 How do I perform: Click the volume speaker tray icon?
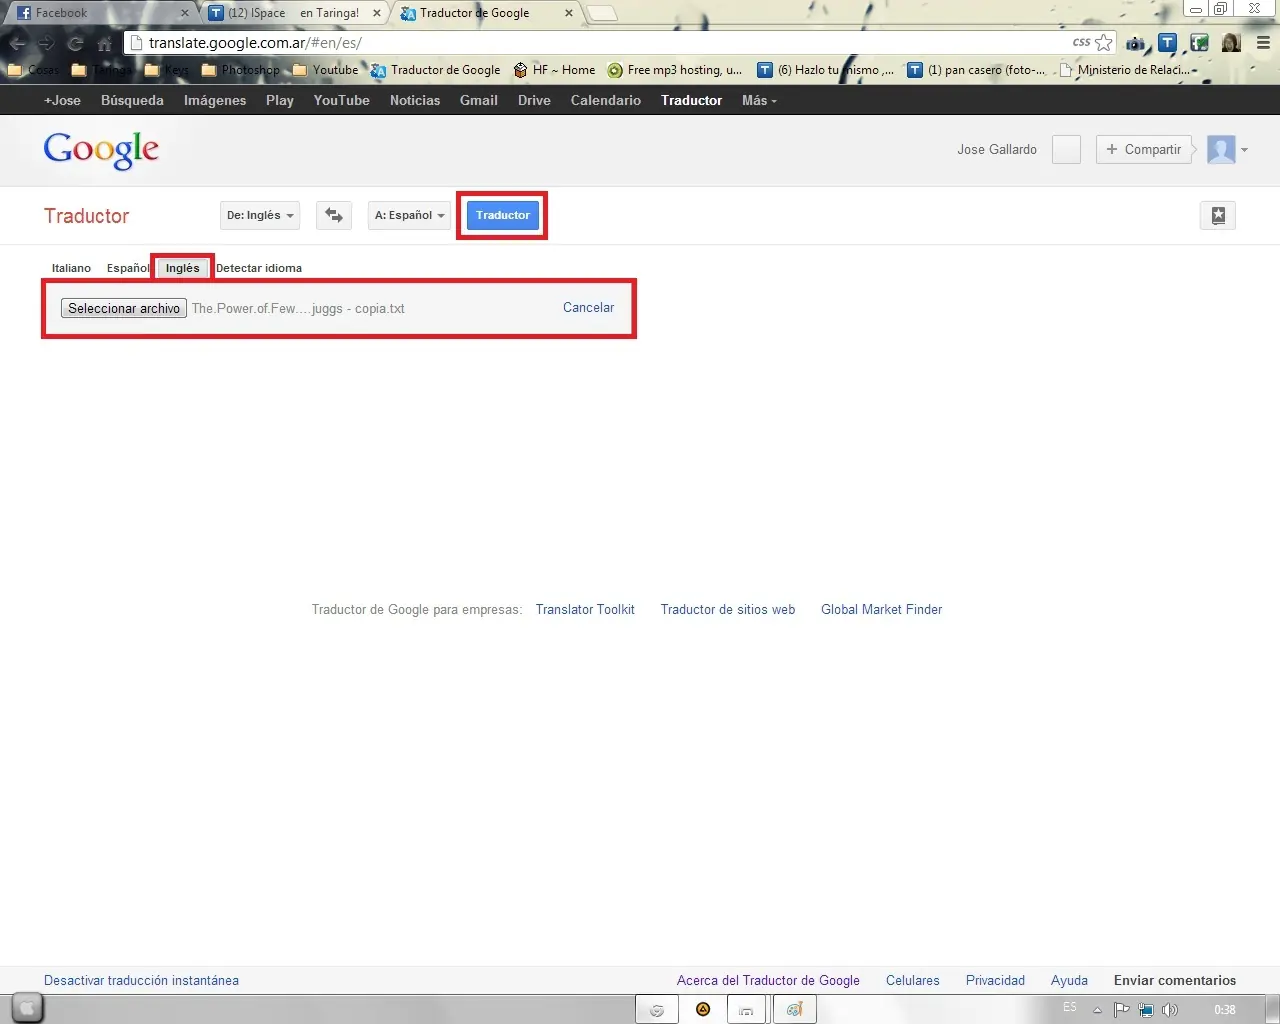click(1170, 1010)
